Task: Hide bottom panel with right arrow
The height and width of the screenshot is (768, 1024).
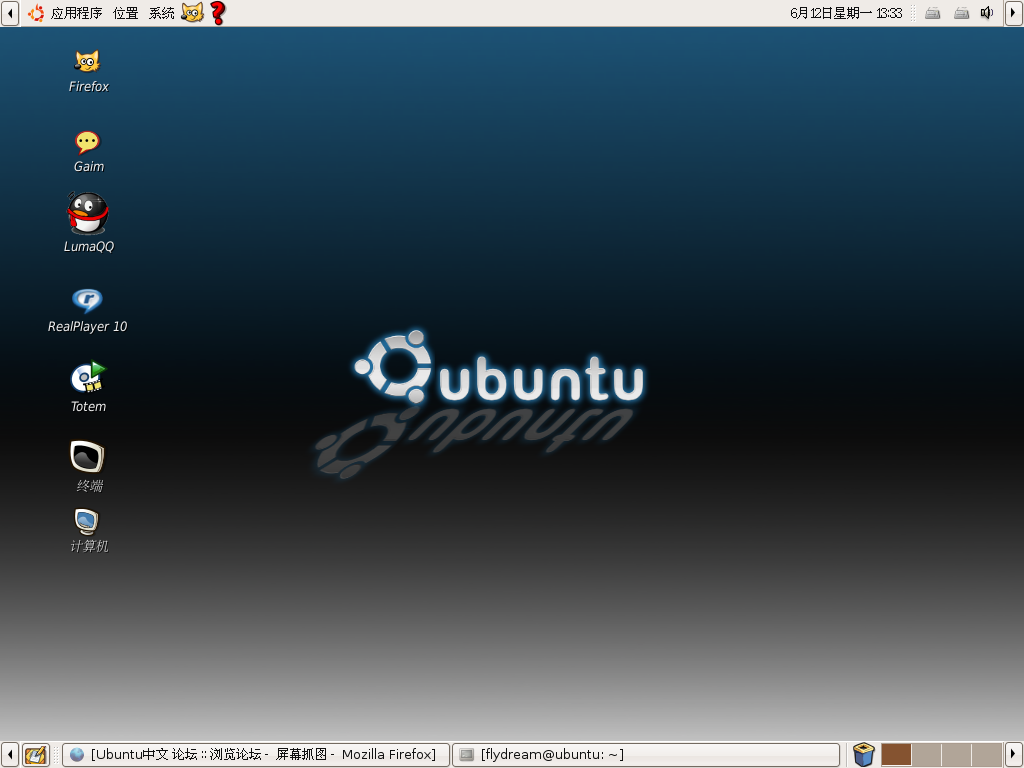Action: pos(1014,755)
